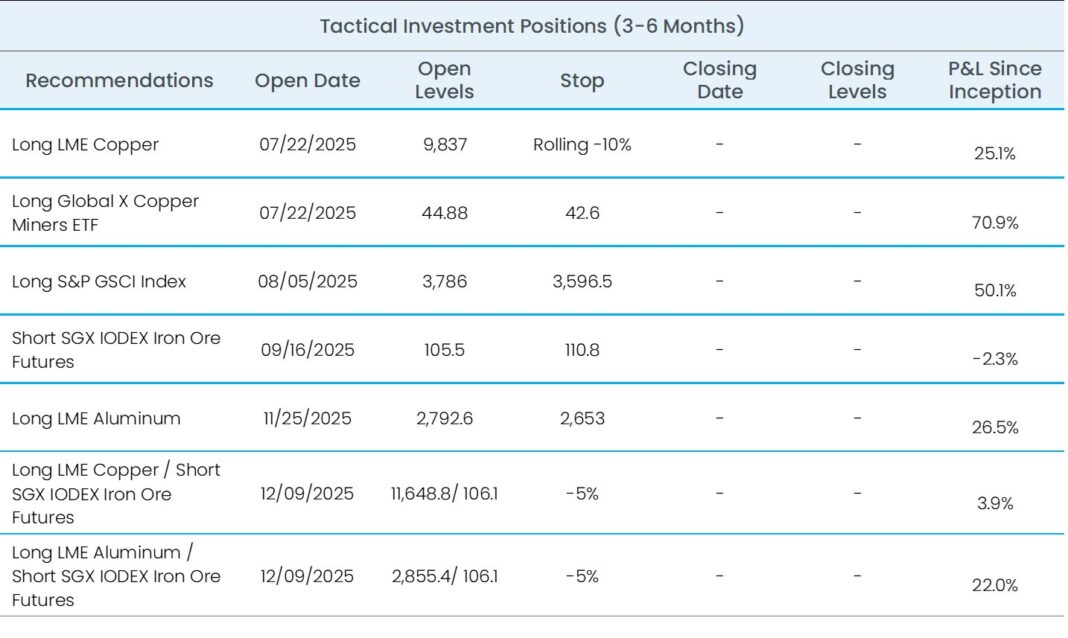The image size is (1068, 638).
Task: Click the Long LME Copper row label
Action: click(x=85, y=144)
